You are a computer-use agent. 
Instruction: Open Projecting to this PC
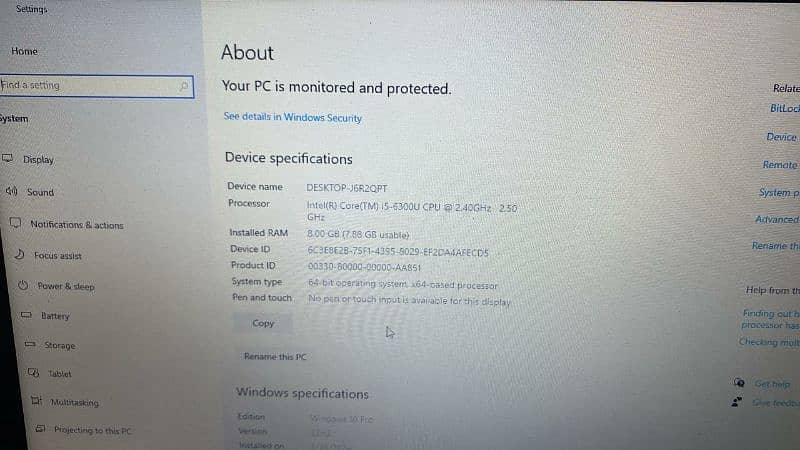[93, 430]
